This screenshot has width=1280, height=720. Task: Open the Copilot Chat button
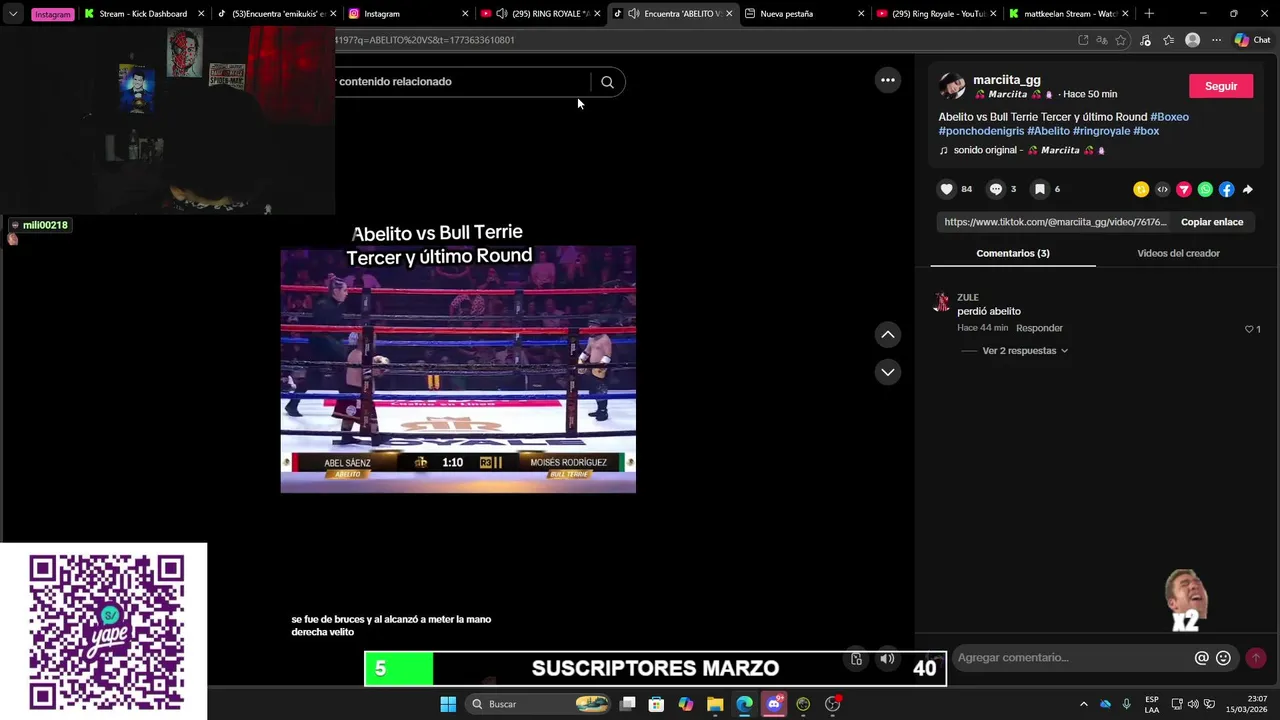pyautogui.click(x=1252, y=40)
